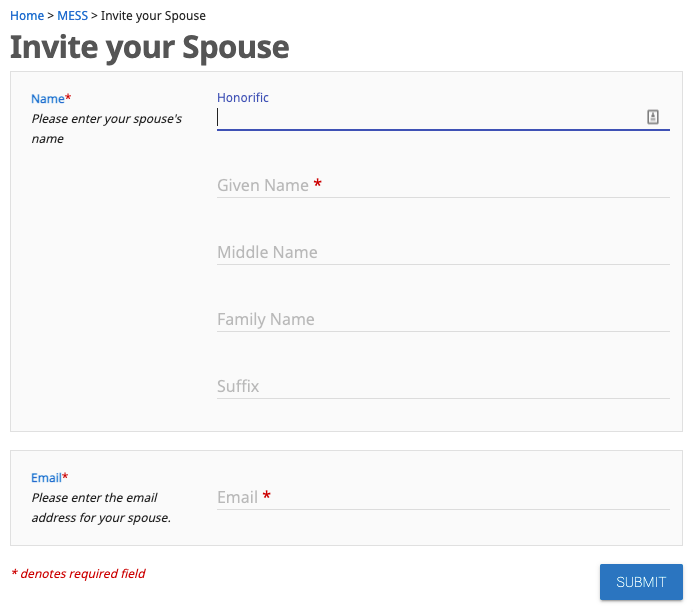Click into the Middle Name field
693x612 pixels.
click(443, 252)
